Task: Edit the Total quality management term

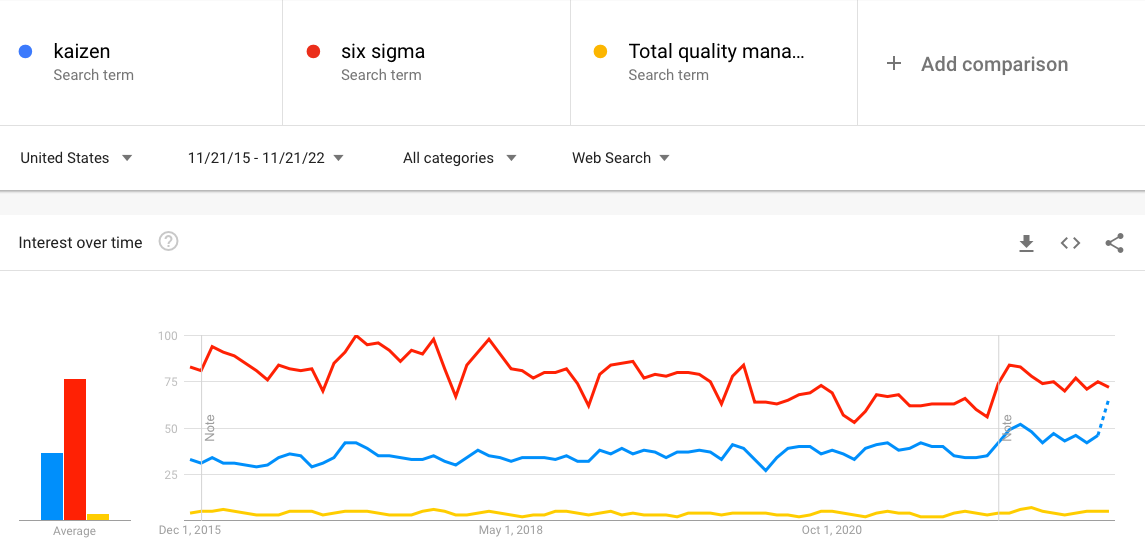Action: (716, 51)
